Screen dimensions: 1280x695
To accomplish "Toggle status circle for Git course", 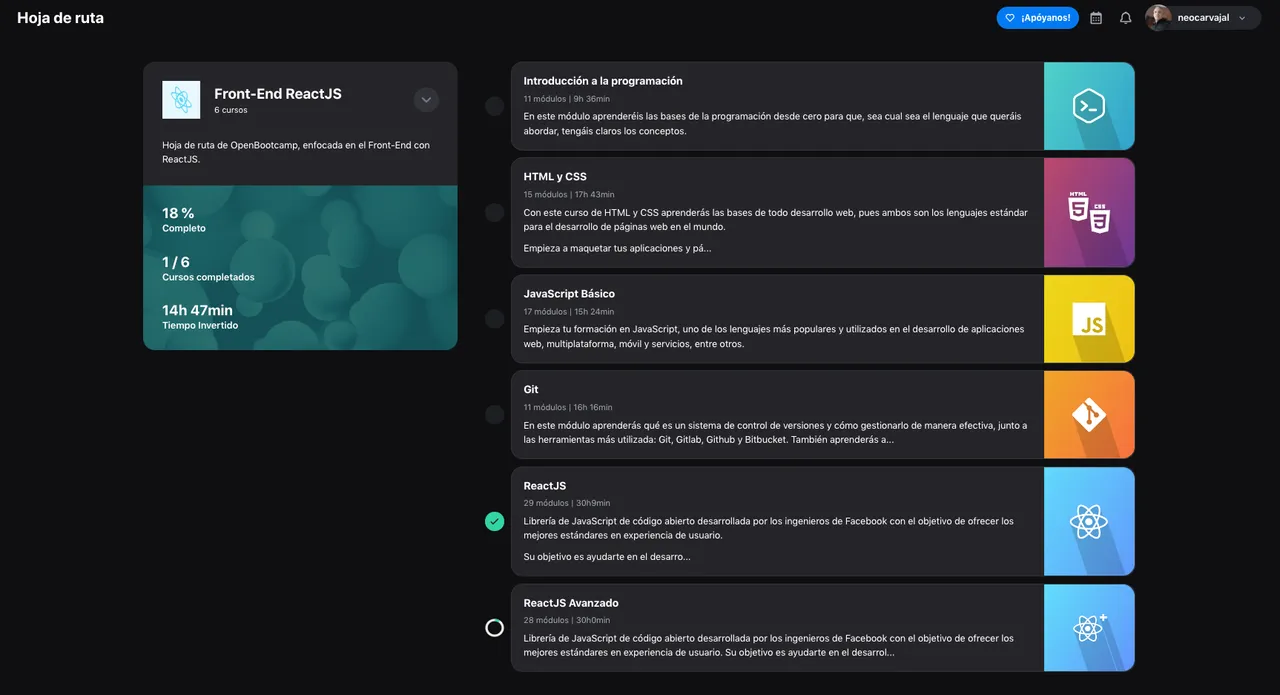I will pyautogui.click(x=494, y=415).
